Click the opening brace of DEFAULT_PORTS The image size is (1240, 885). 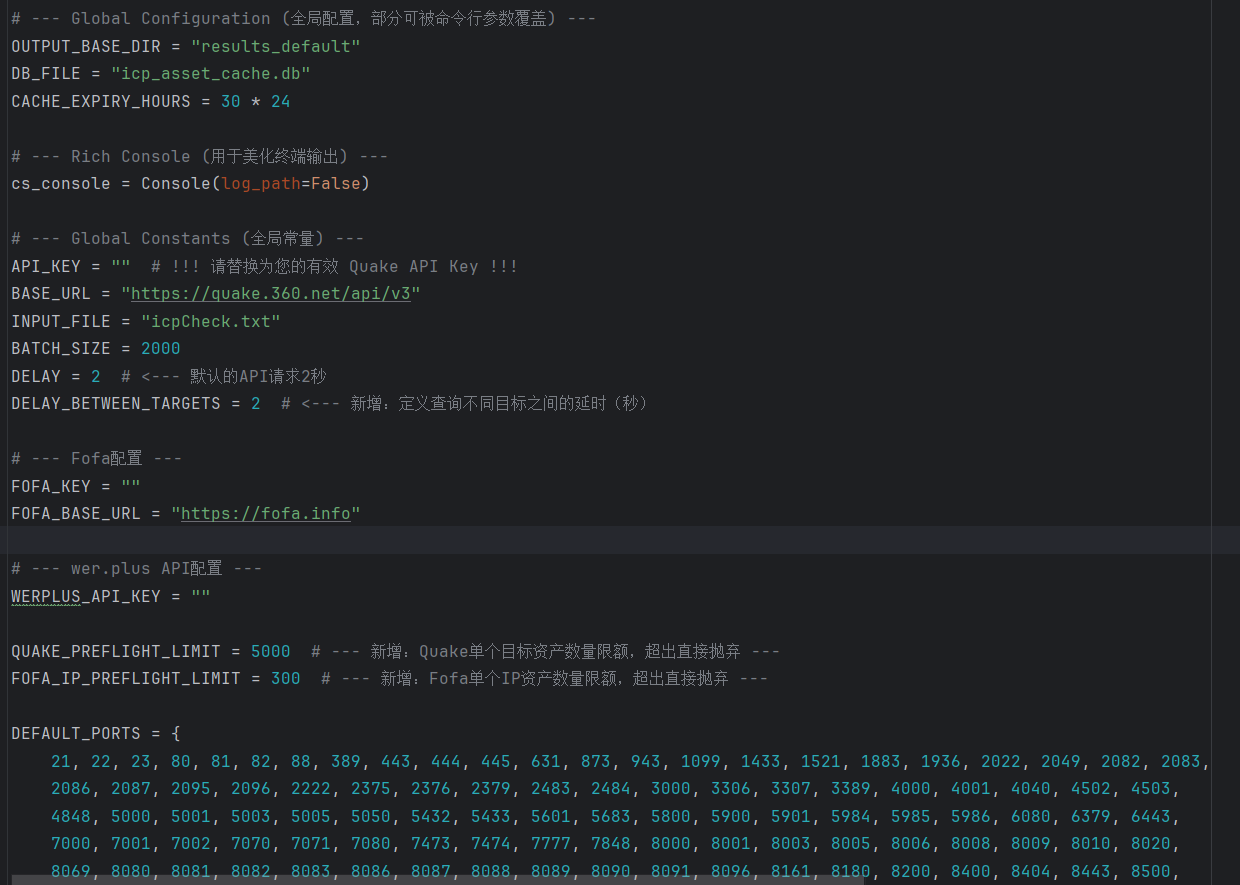coord(176,734)
